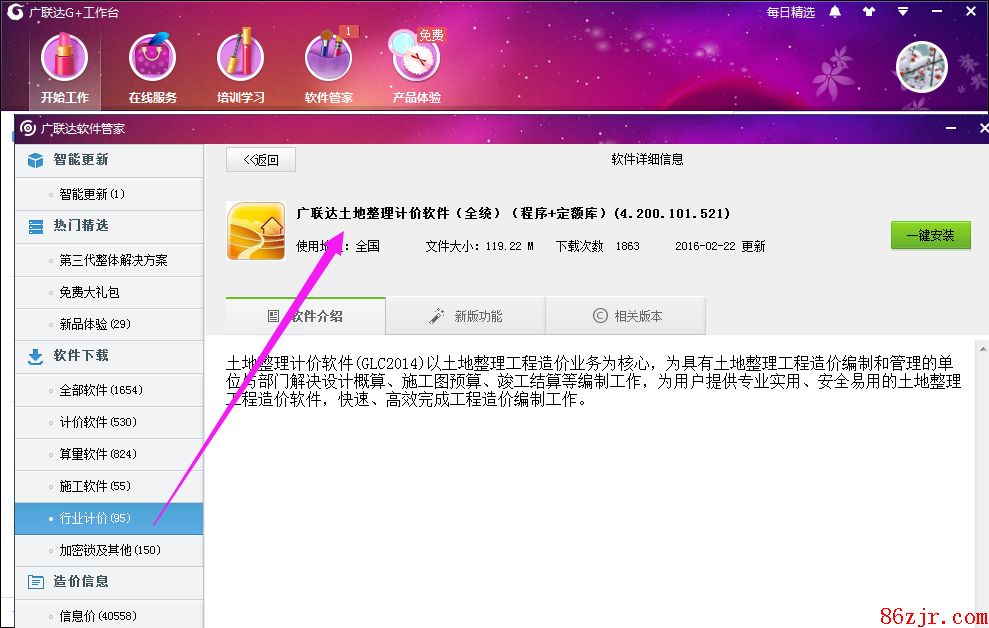Open the 培训学习 cosmetics icon
The image size is (989, 628).
pyautogui.click(x=240, y=58)
